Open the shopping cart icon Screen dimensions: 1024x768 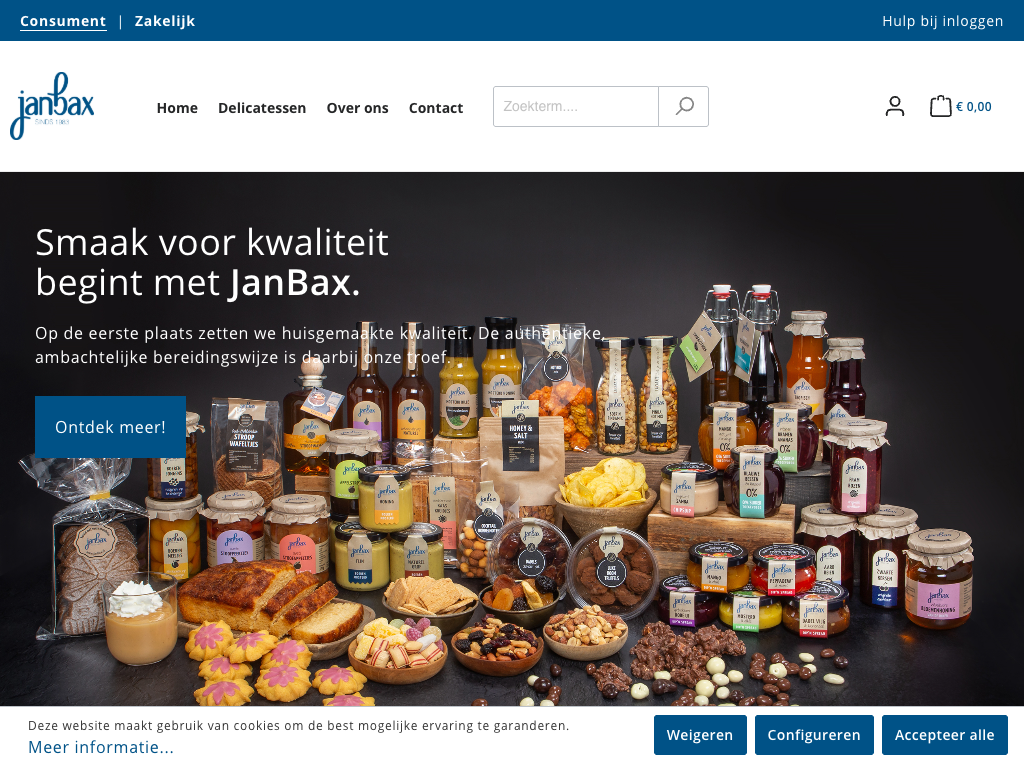[940, 106]
